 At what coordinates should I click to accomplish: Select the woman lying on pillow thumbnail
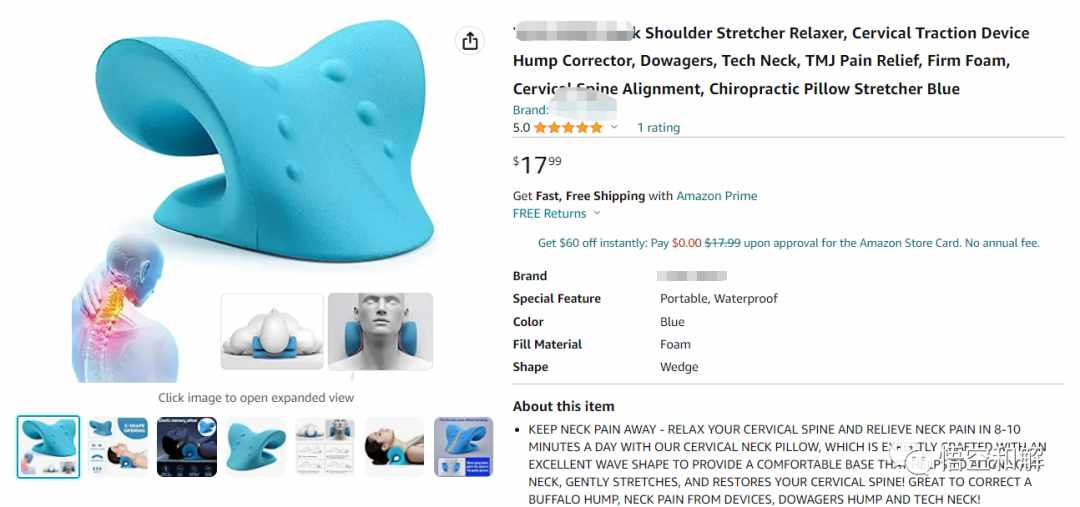pyautogui.click(x=395, y=446)
